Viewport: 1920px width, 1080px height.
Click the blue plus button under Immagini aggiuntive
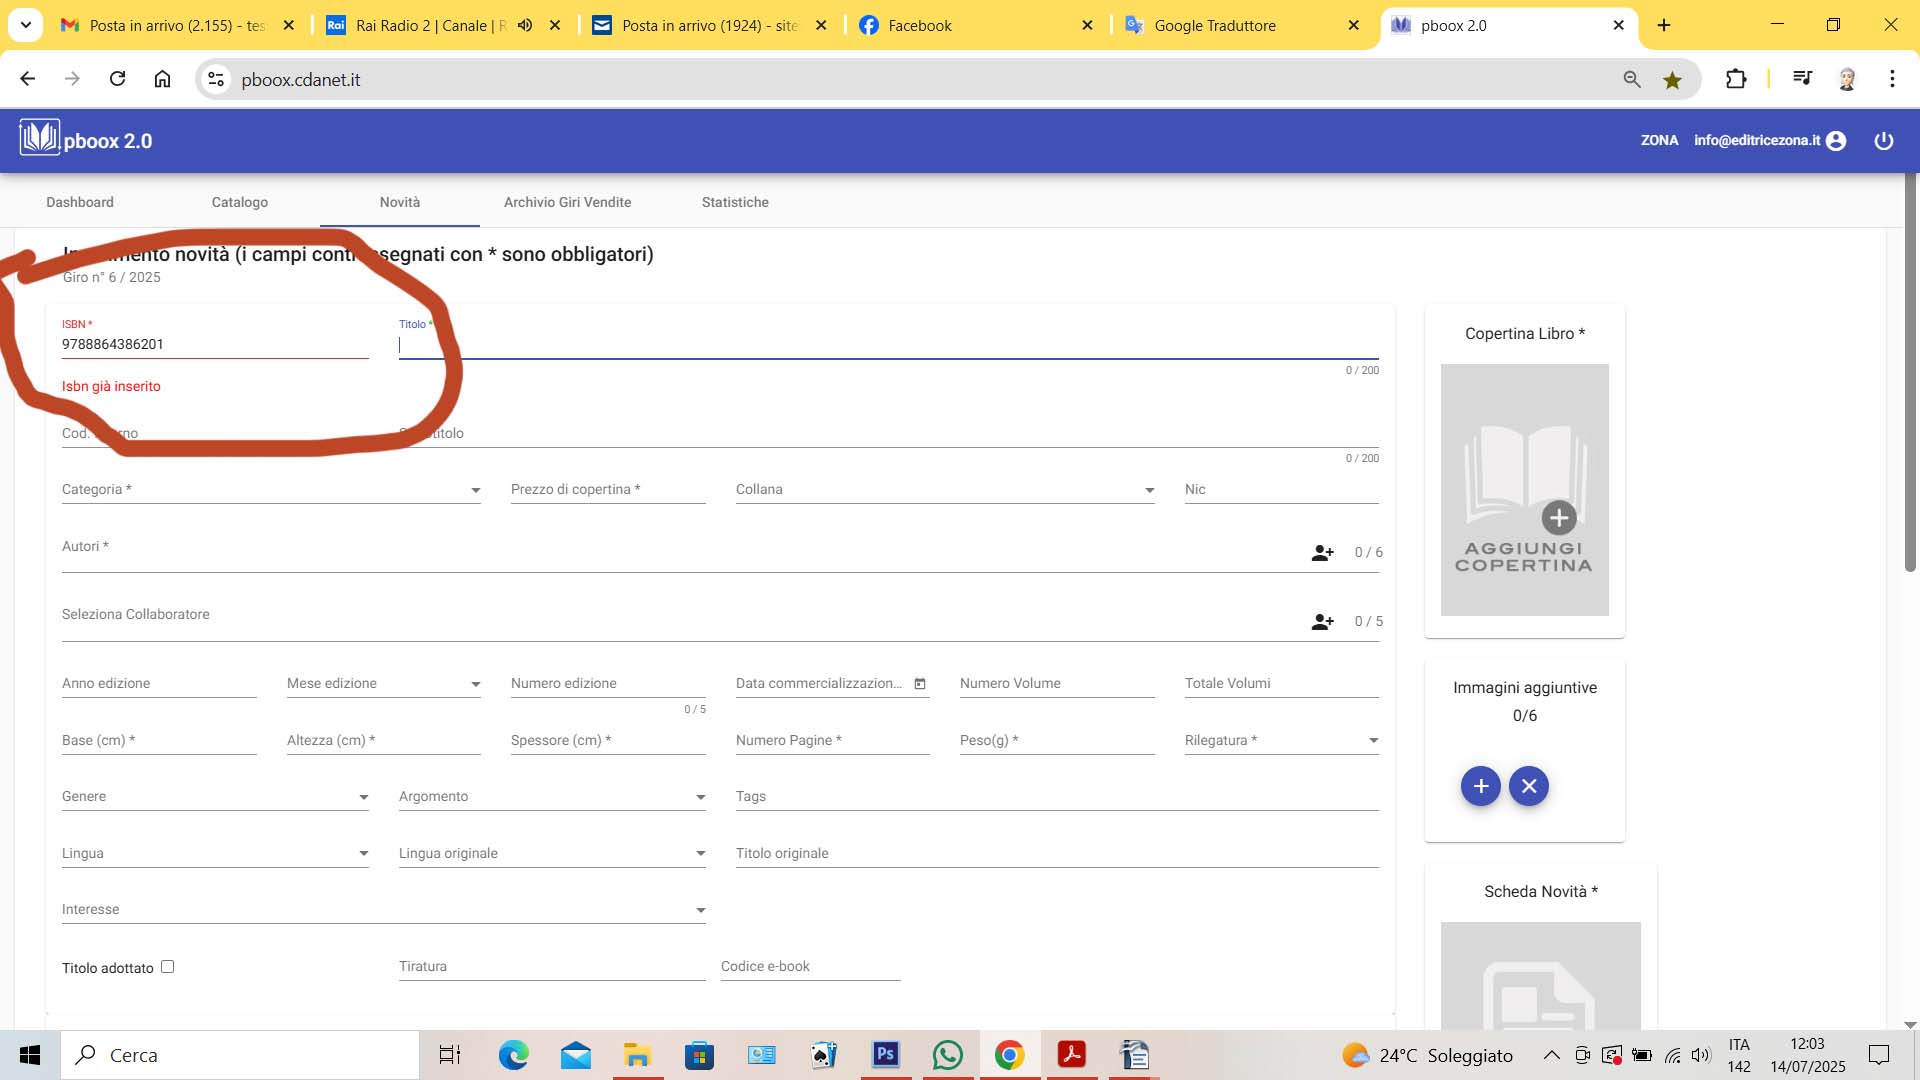point(1480,786)
